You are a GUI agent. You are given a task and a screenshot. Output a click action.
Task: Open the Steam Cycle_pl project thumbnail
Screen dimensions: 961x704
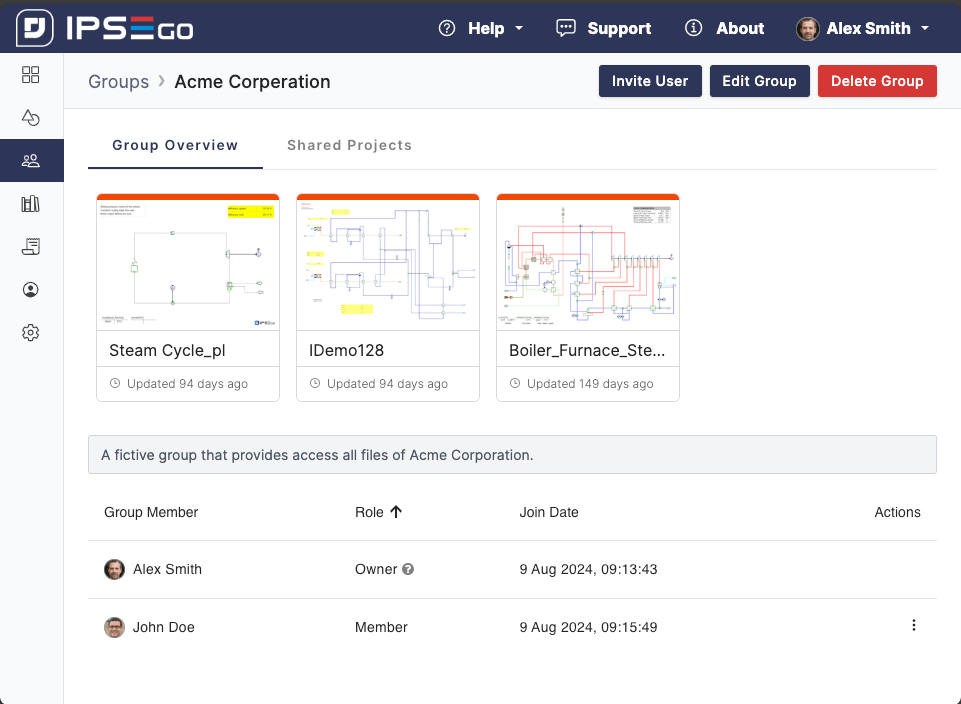(187, 262)
